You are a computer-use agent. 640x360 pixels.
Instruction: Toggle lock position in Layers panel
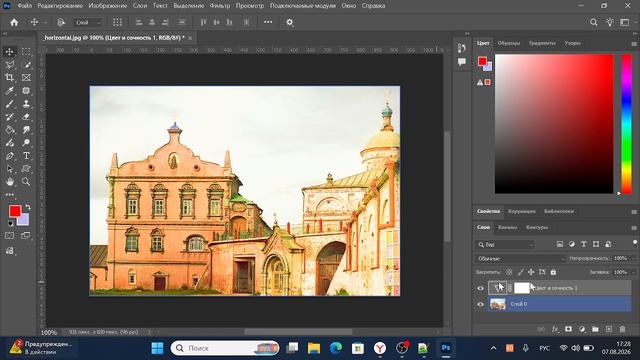531,272
